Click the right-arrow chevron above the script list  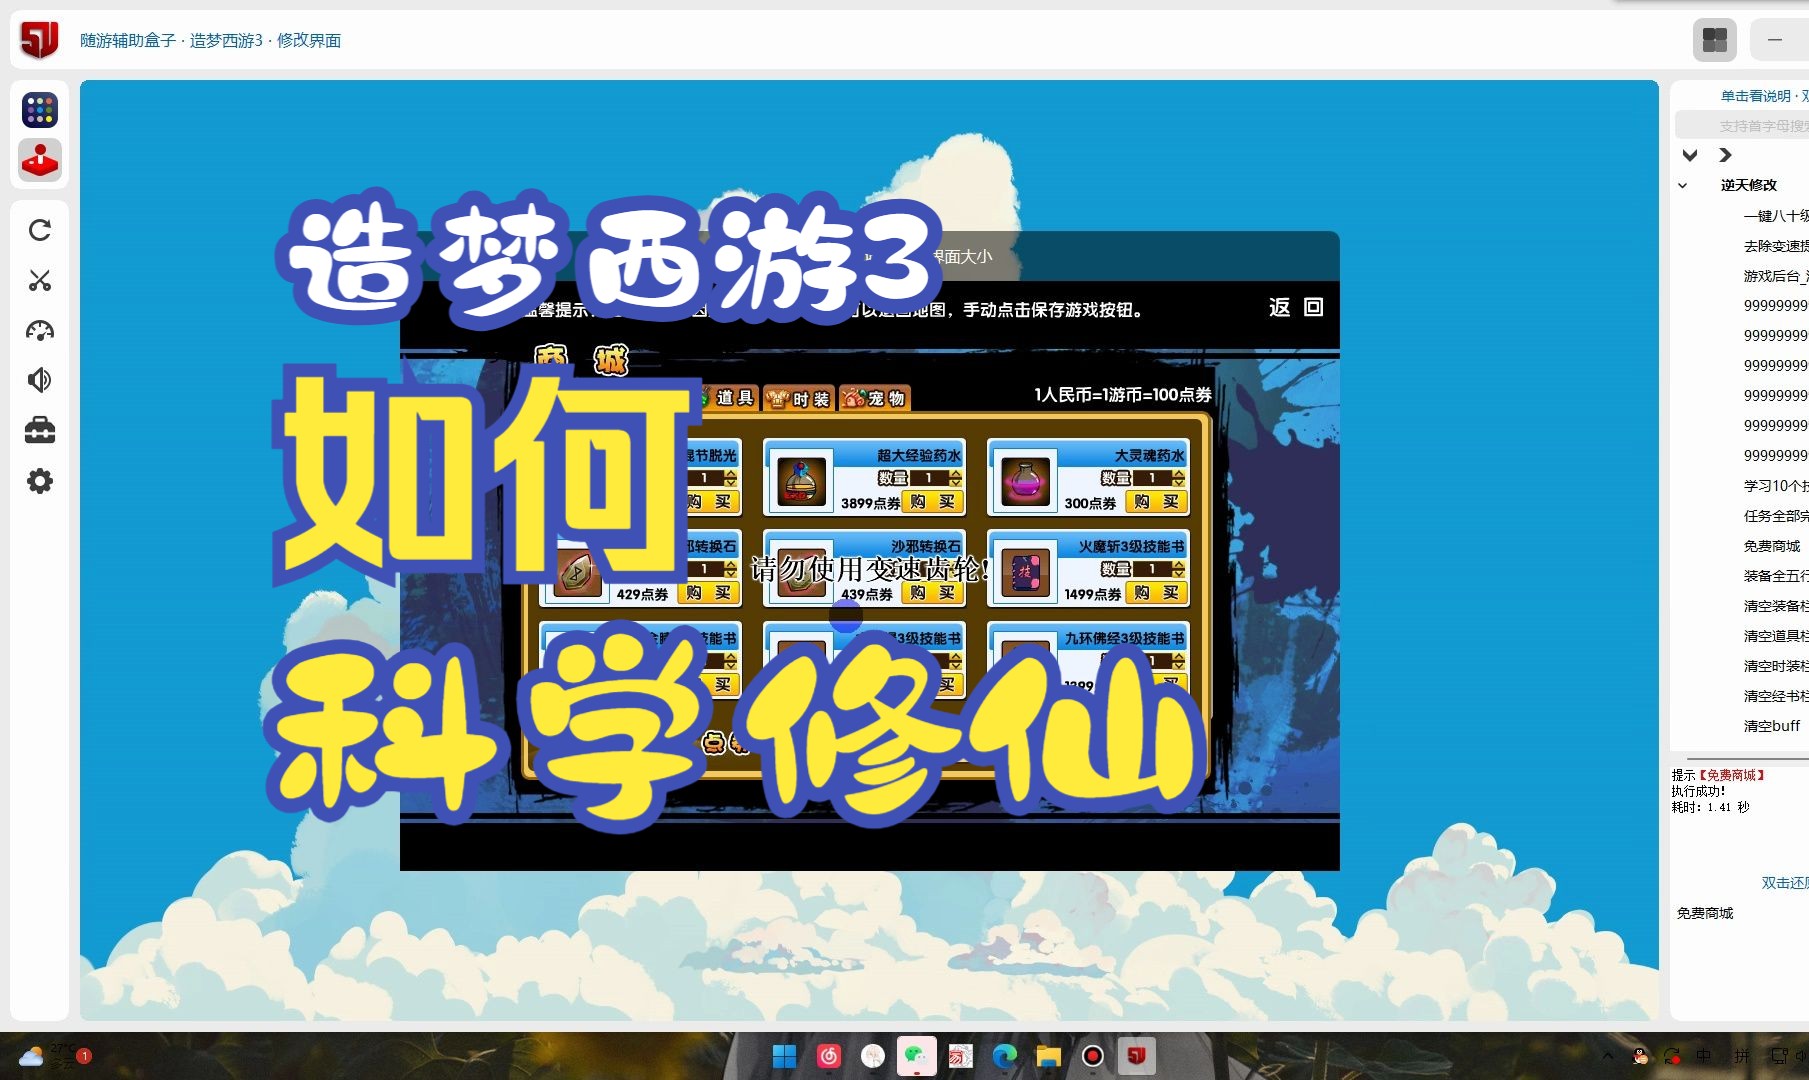[x=1724, y=155]
